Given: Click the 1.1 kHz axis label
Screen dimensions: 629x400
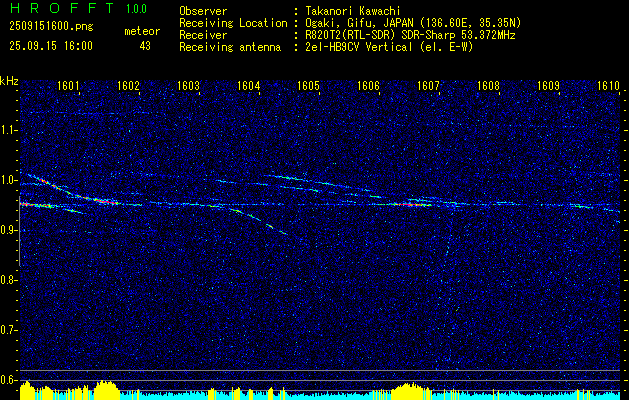Looking at the screenshot, I should point(9,130).
